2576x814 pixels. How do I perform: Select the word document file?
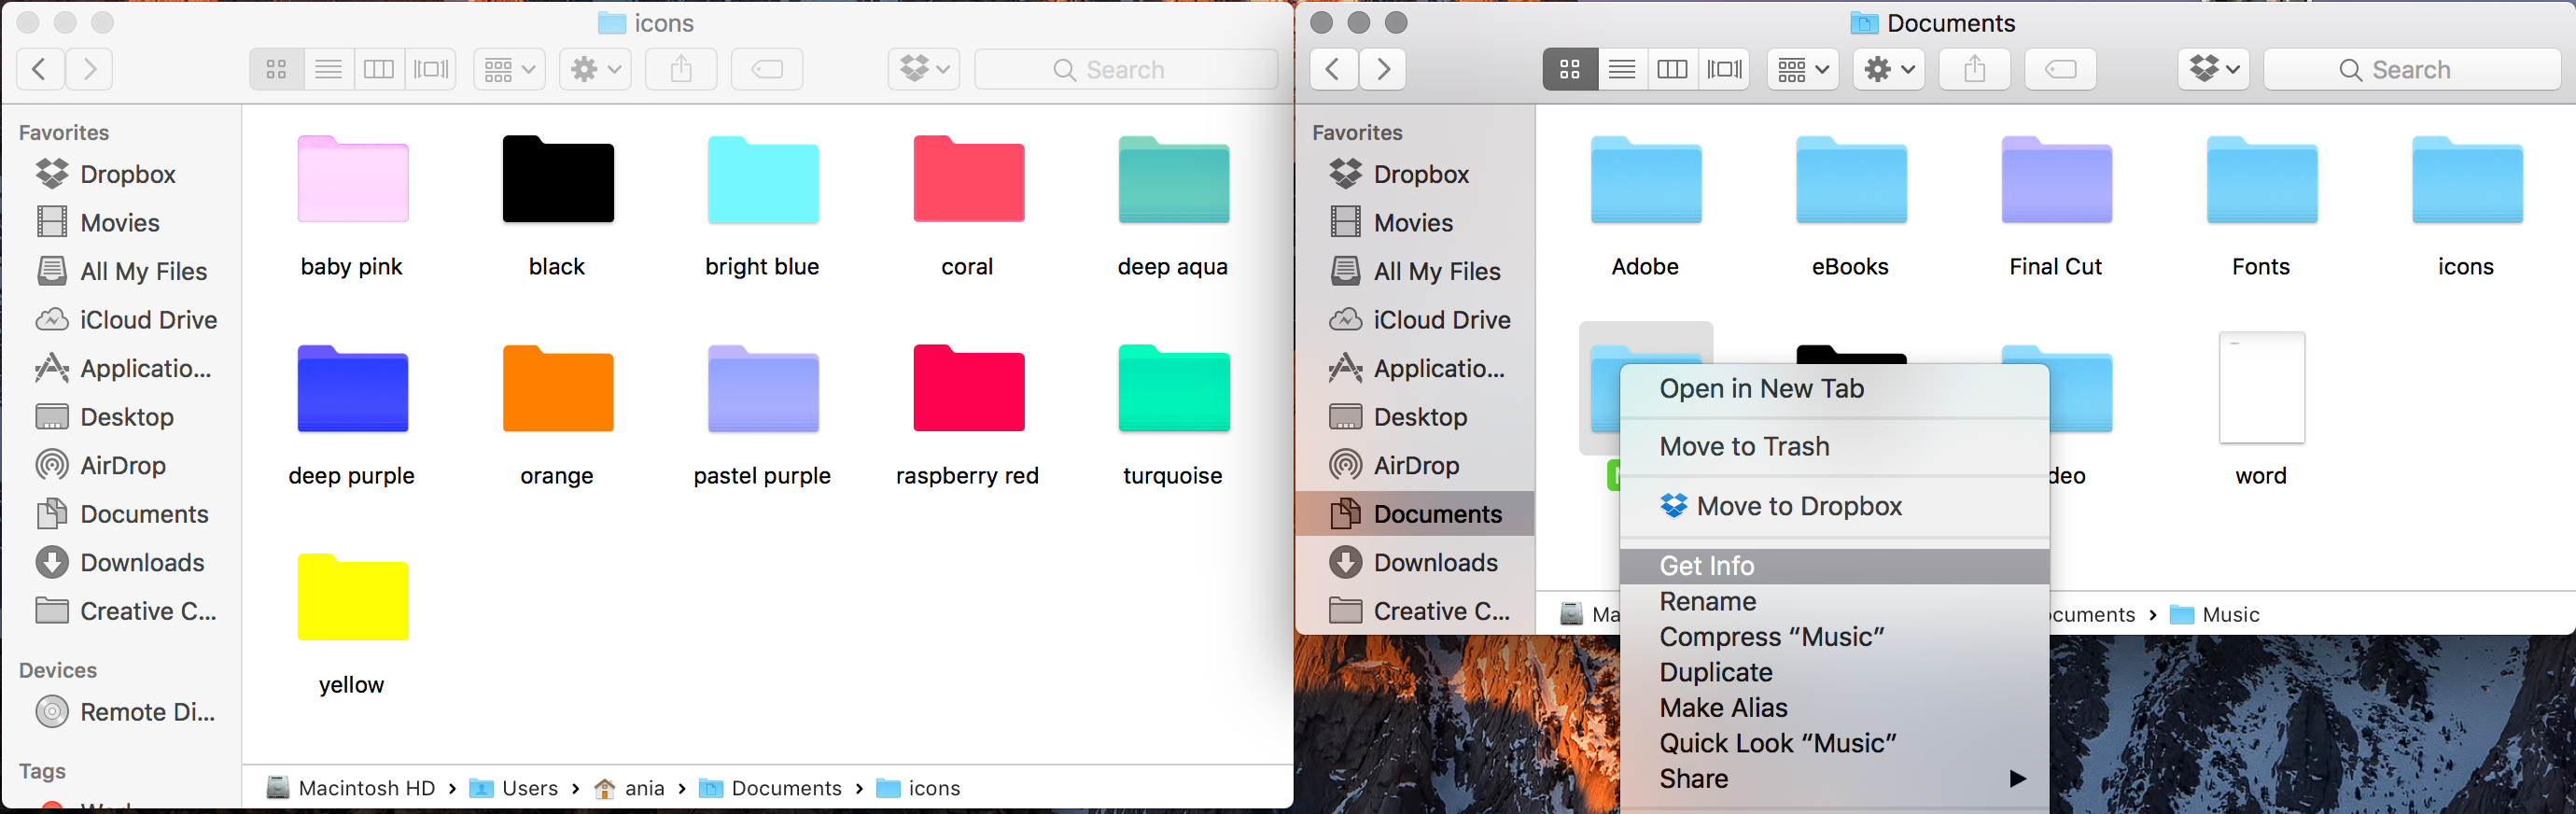(x=2262, y=388)
